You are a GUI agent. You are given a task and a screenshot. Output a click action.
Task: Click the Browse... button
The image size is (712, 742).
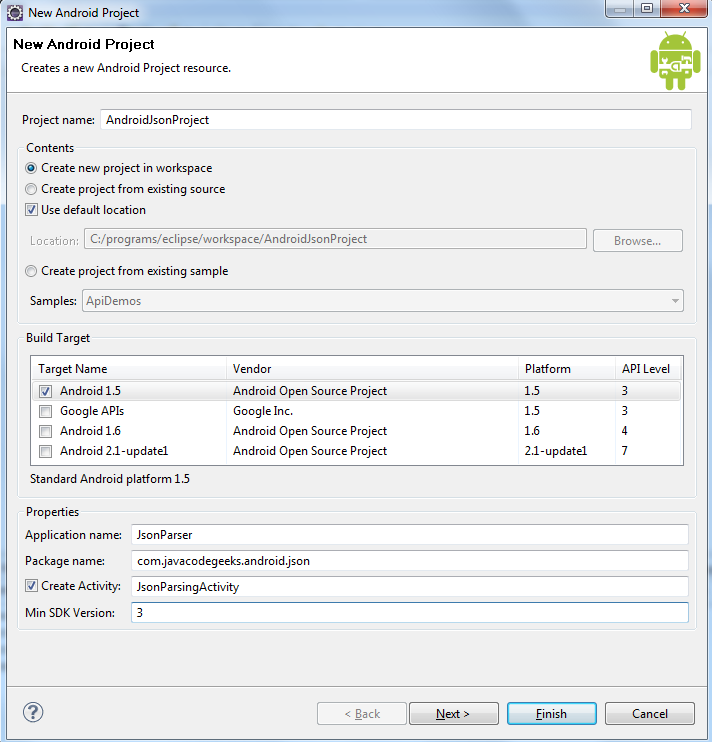click(638, 241)
